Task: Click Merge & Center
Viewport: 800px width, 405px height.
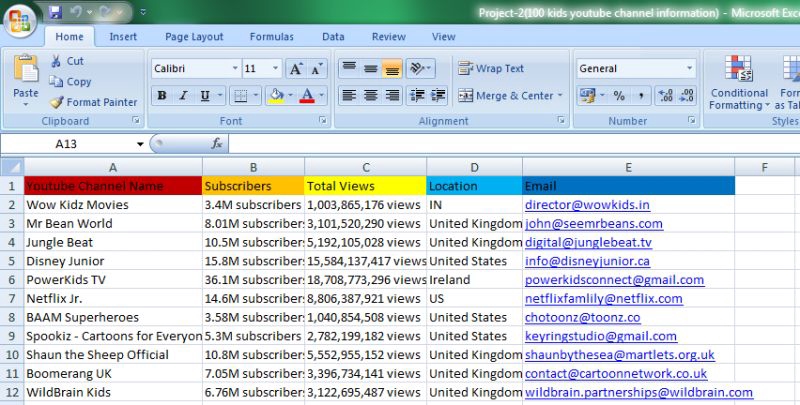Action: [505, 95]
